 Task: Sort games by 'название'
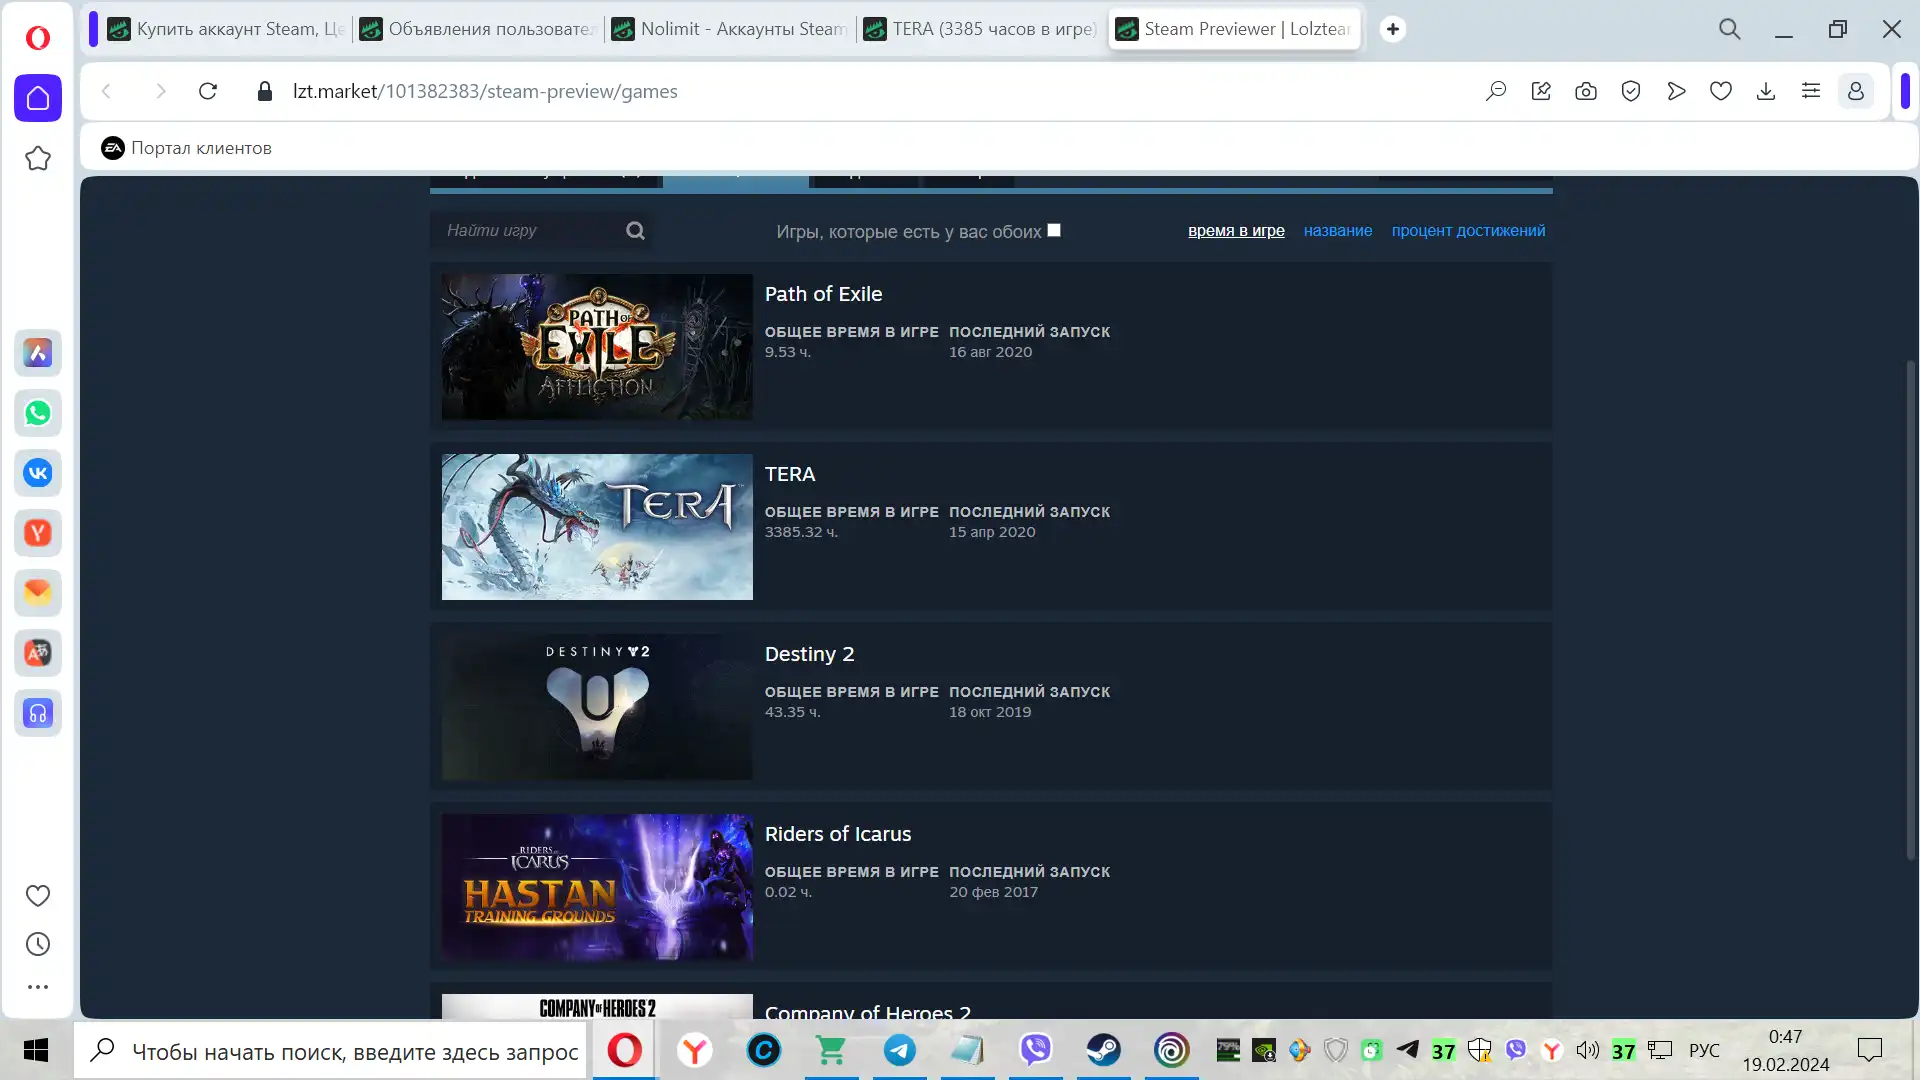[1338, 231]
